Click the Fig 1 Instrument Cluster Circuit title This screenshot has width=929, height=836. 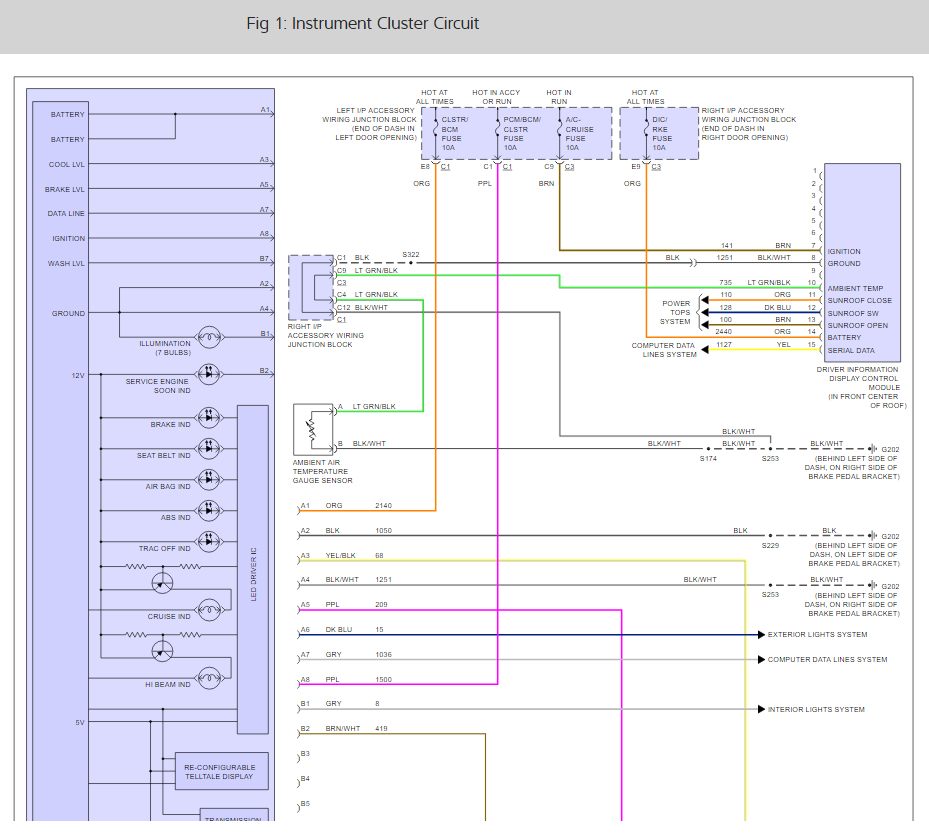click(363, 23)
